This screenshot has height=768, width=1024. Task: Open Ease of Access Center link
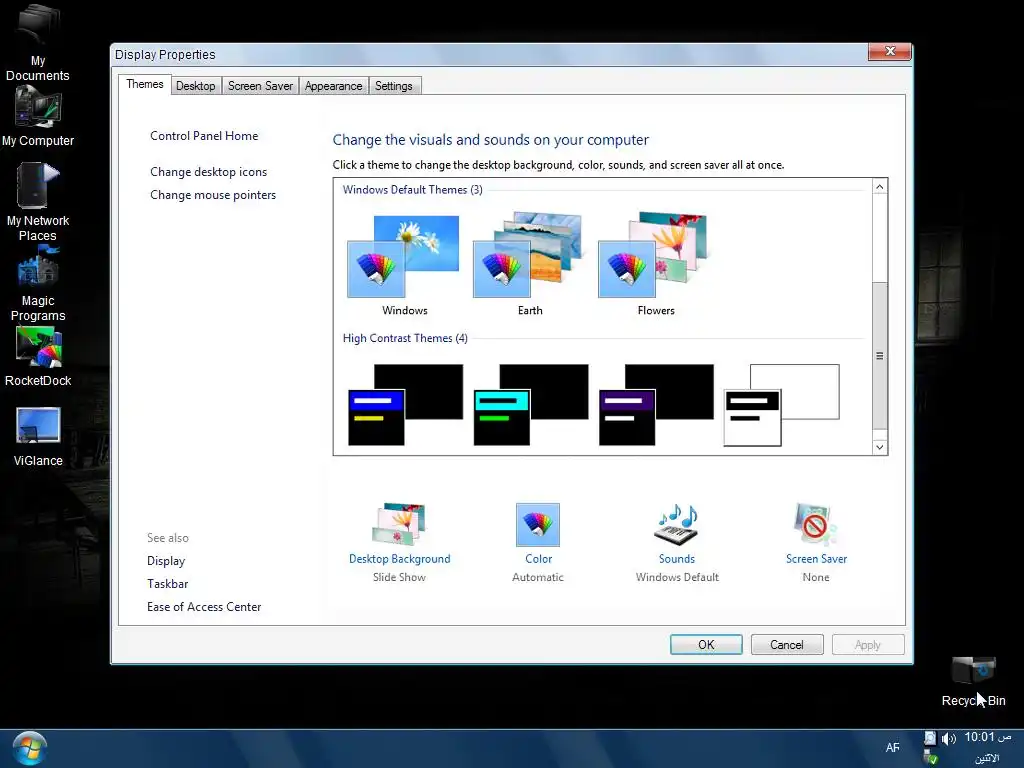[x=204, y=607]
